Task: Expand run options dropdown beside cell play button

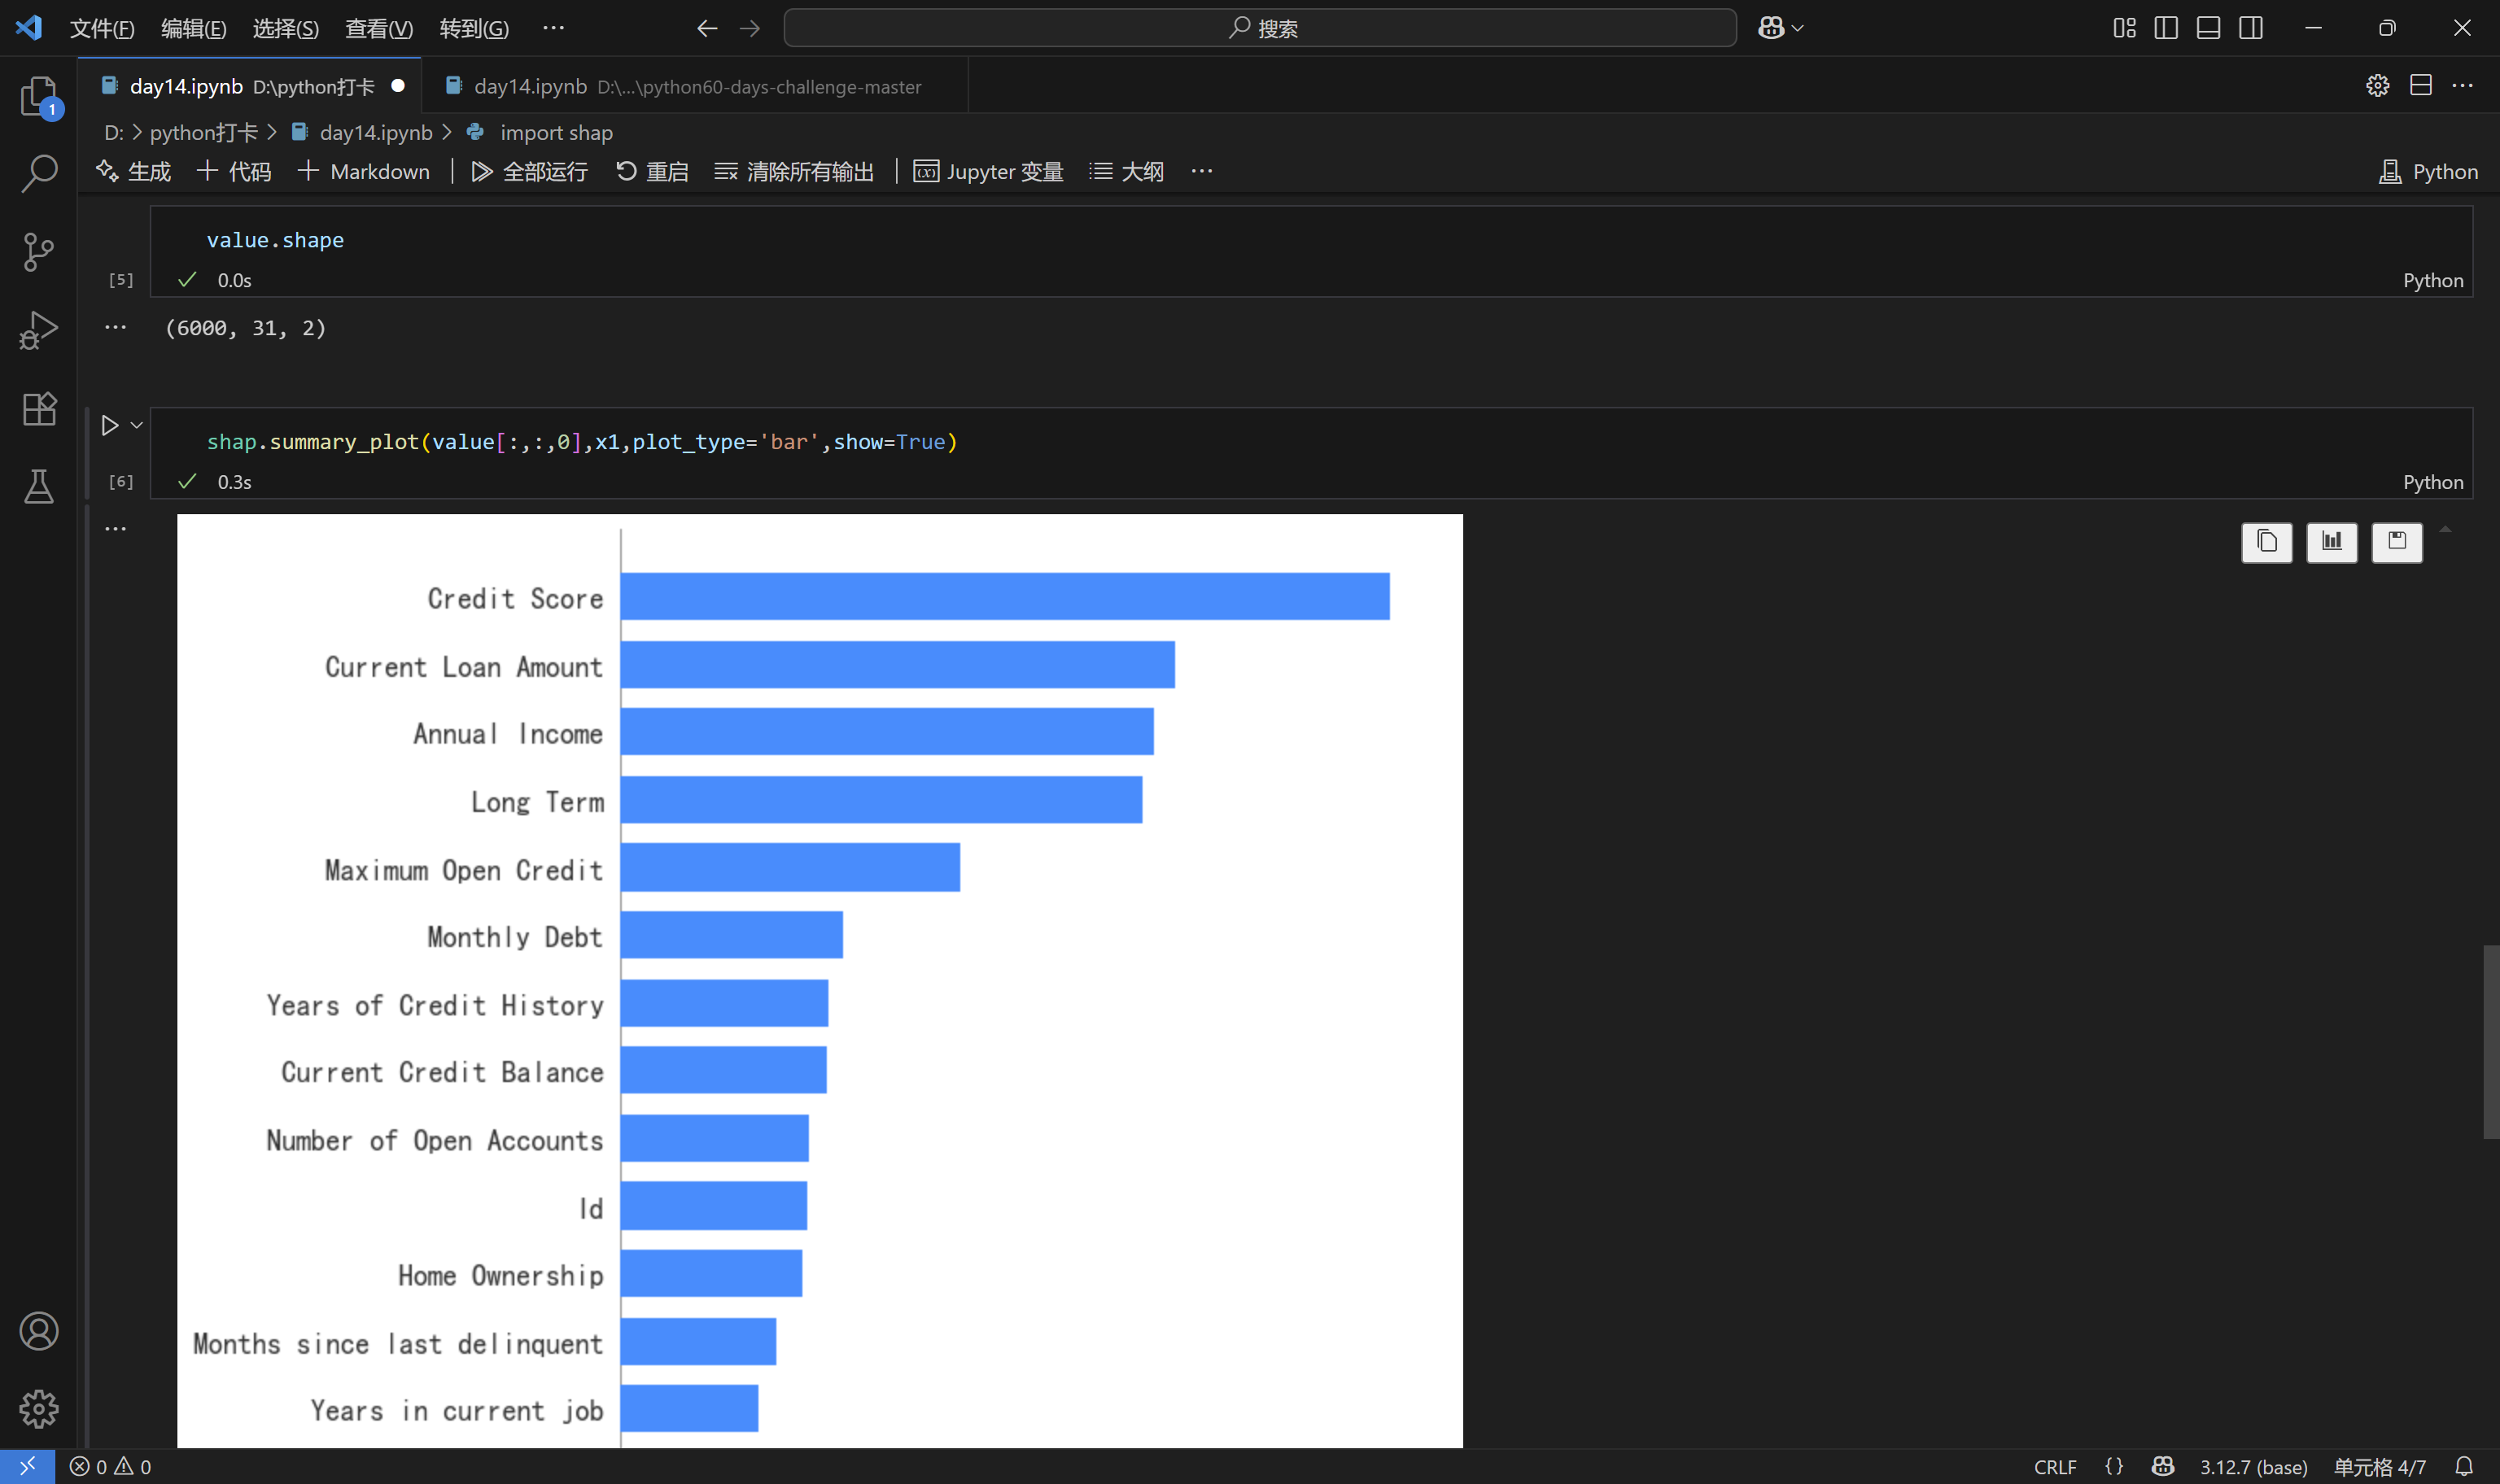Action: click(x=137, y=425)
